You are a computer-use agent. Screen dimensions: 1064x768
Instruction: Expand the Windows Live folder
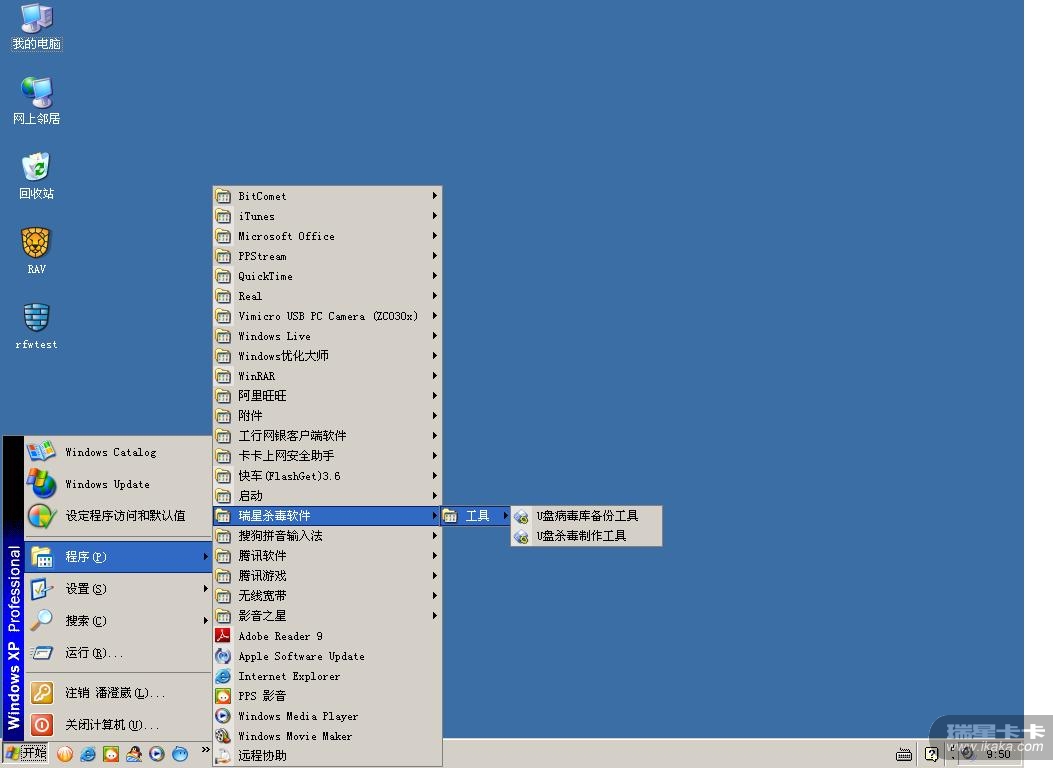(328, 336)
